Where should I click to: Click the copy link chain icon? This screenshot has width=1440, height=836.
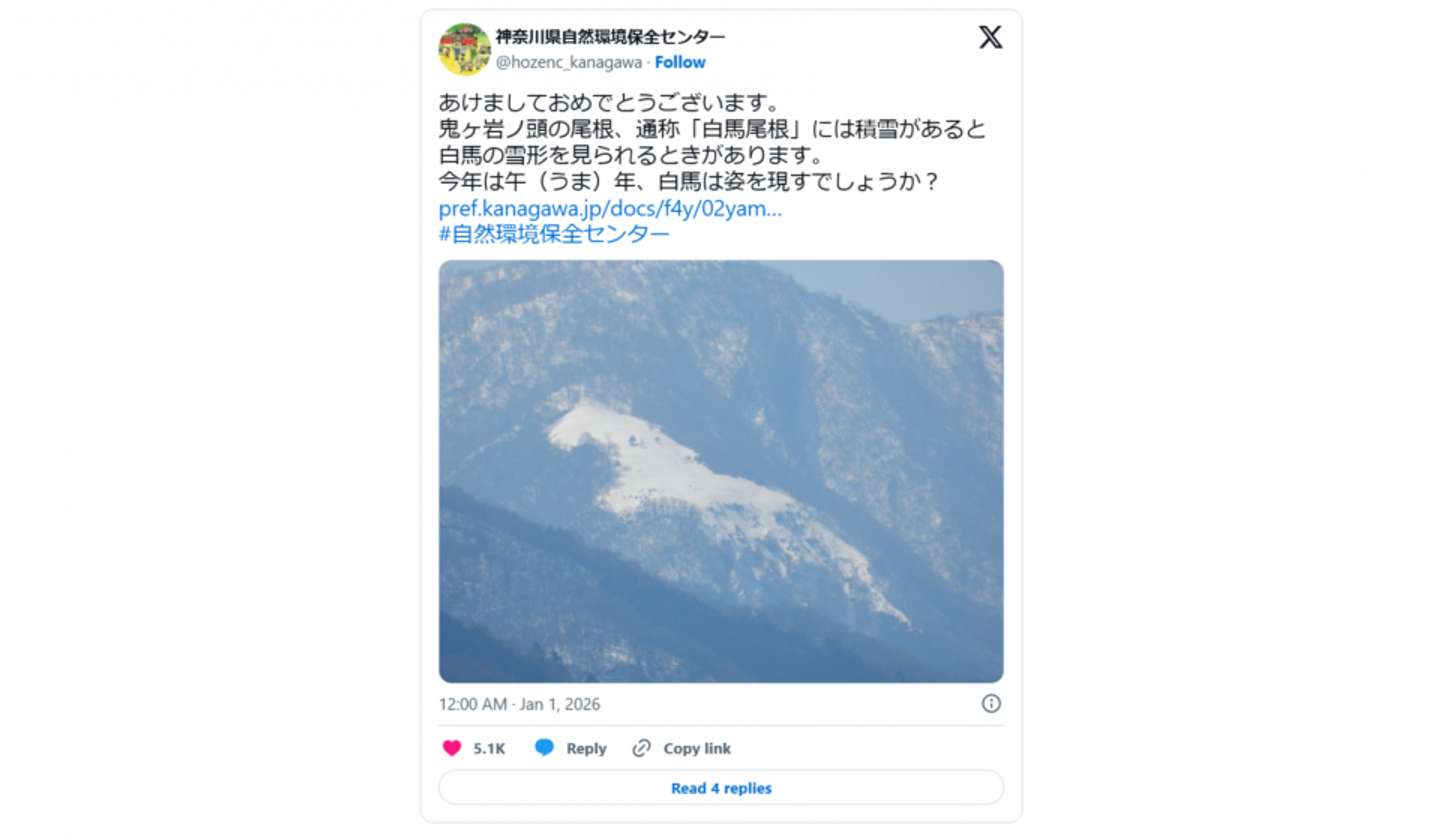[x=642, y=748]
